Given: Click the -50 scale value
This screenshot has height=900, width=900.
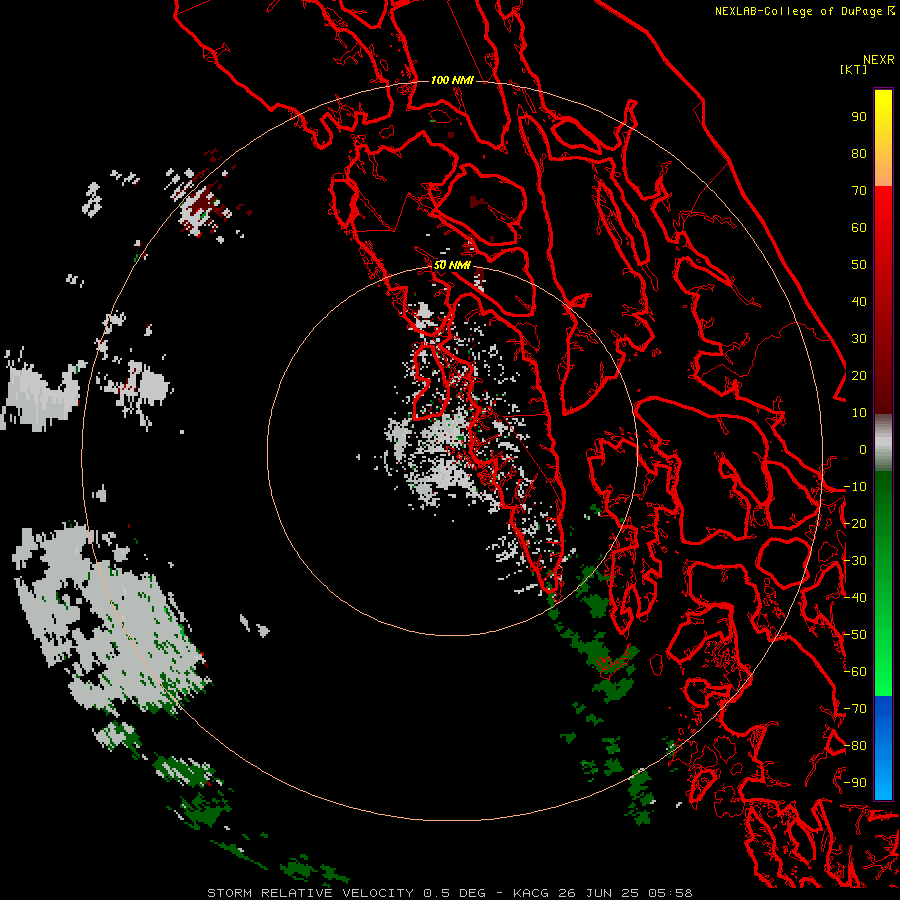Looking at the screenshot, I should click(x=855, y=635).
